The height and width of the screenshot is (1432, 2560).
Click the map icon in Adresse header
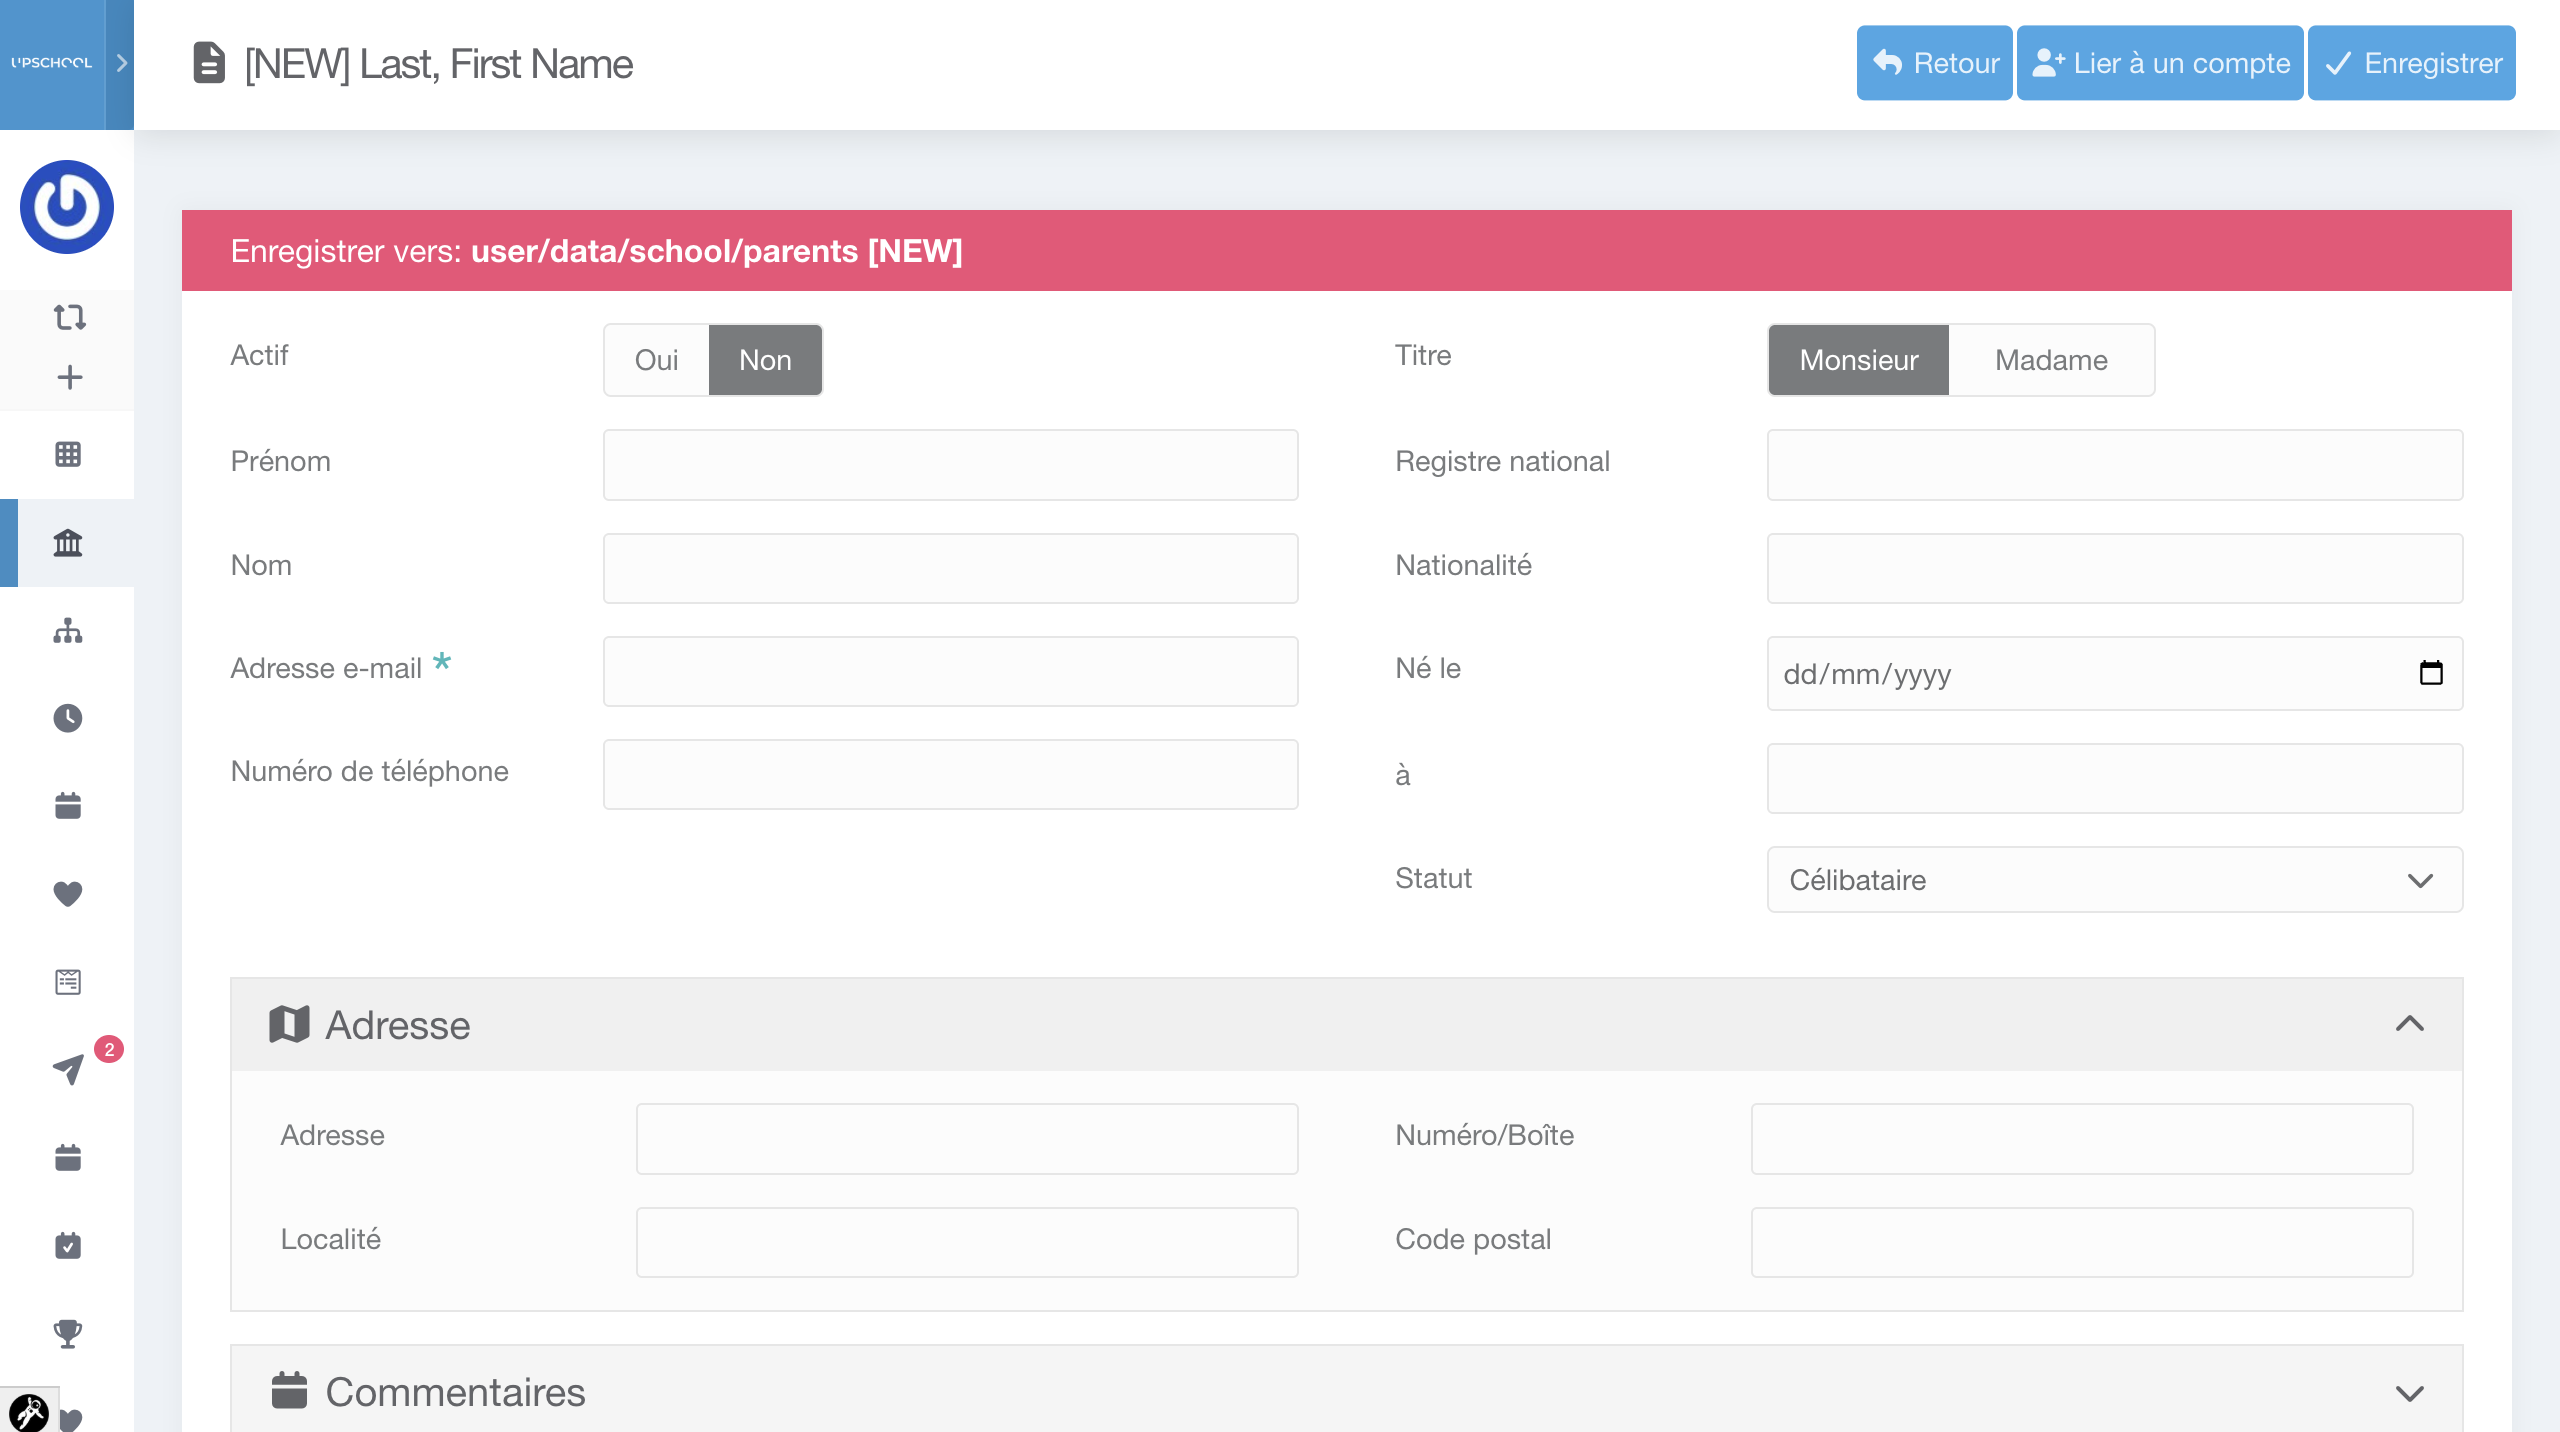tap(289, 1024)
